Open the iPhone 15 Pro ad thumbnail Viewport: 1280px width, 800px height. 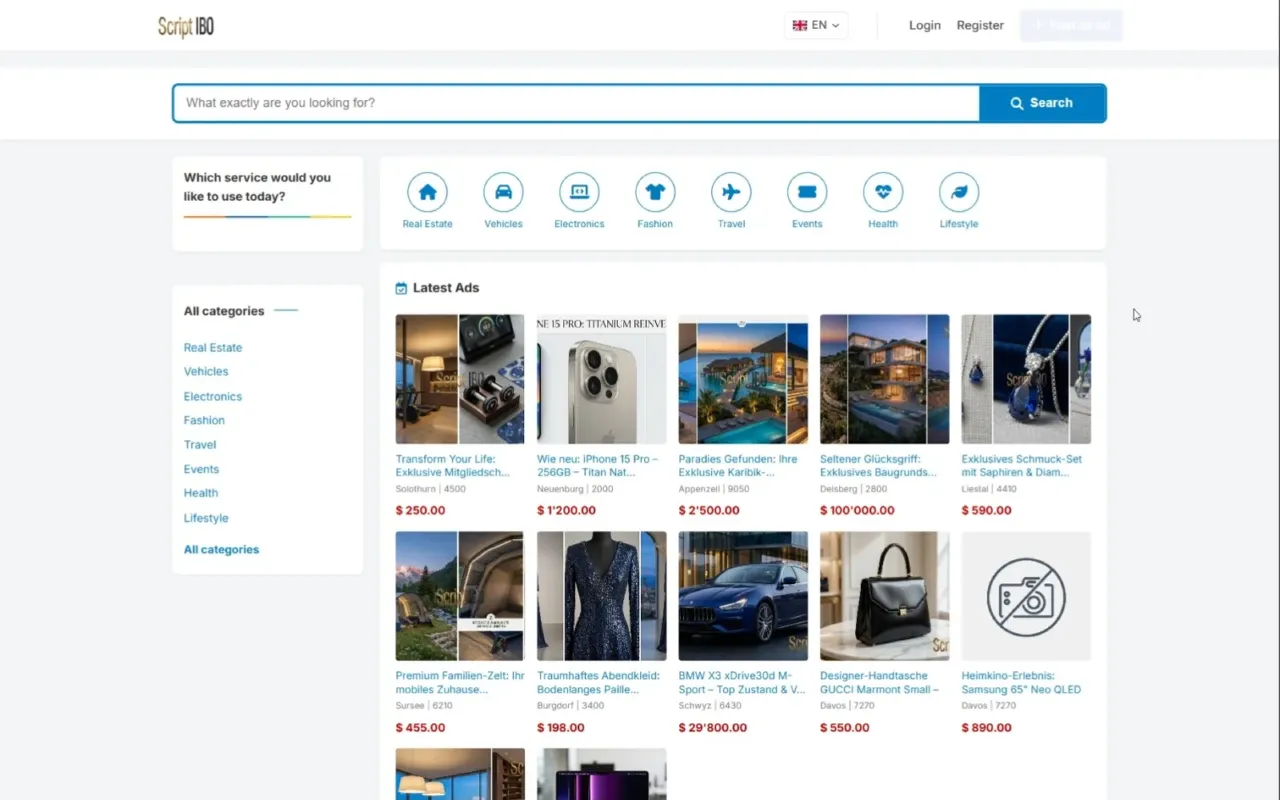click(x=602, y=379)
